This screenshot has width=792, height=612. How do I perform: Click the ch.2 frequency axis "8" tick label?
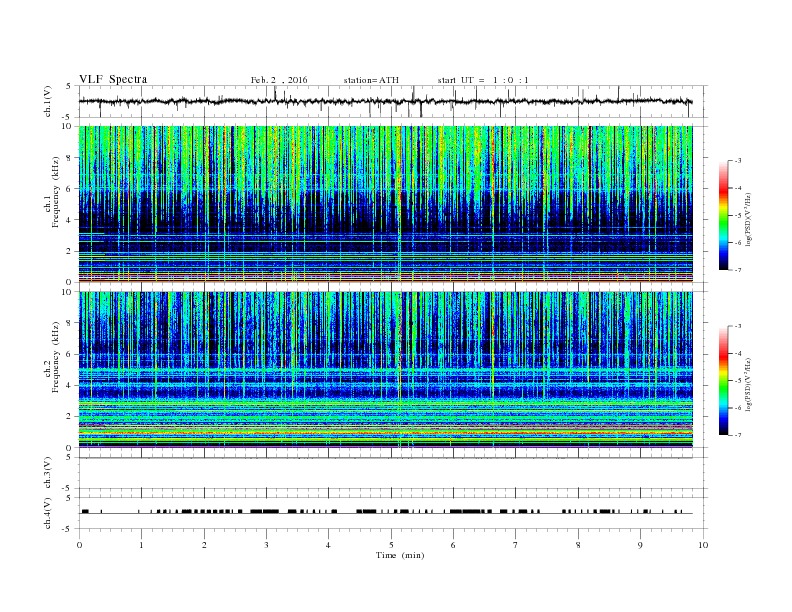click(x=69, y=323)
